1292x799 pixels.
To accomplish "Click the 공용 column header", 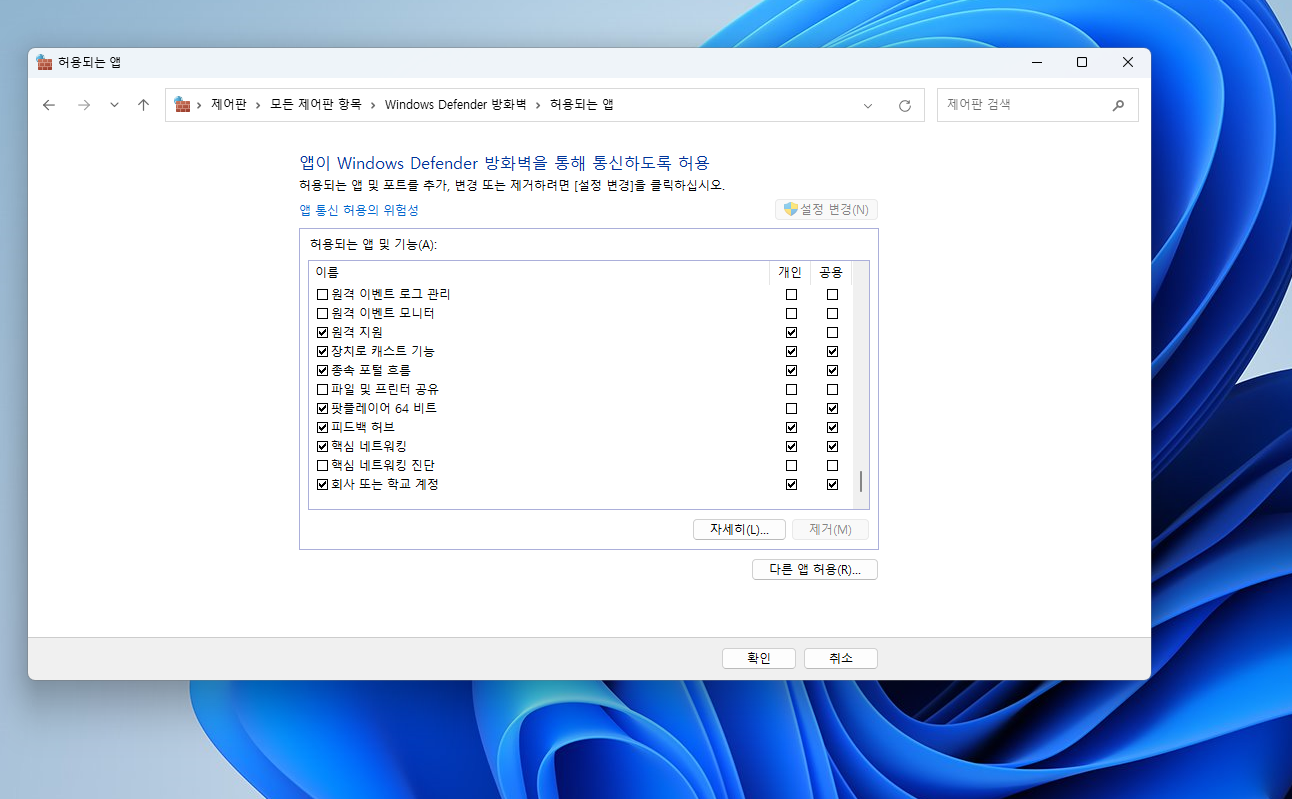I will click(831, 272).
